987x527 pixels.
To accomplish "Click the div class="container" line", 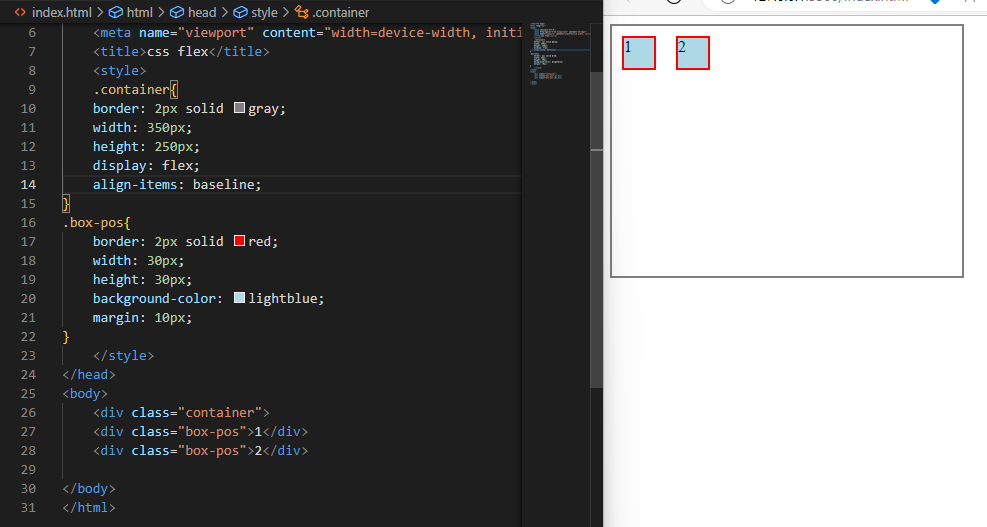I will coord(181,412).
